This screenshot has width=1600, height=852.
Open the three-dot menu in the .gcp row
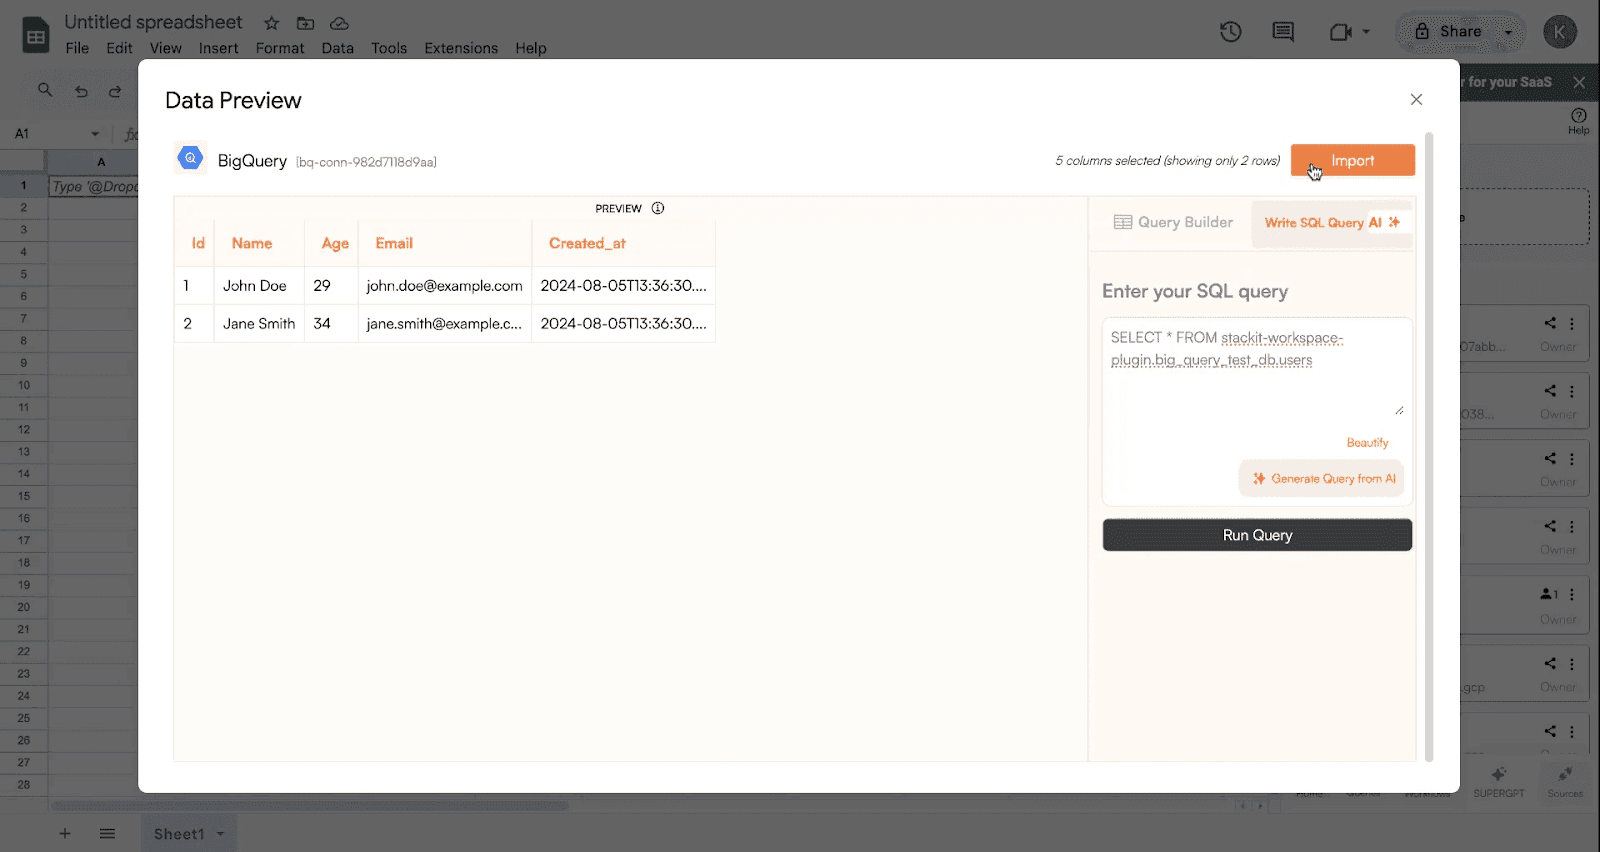click(x=1572, y=664)
